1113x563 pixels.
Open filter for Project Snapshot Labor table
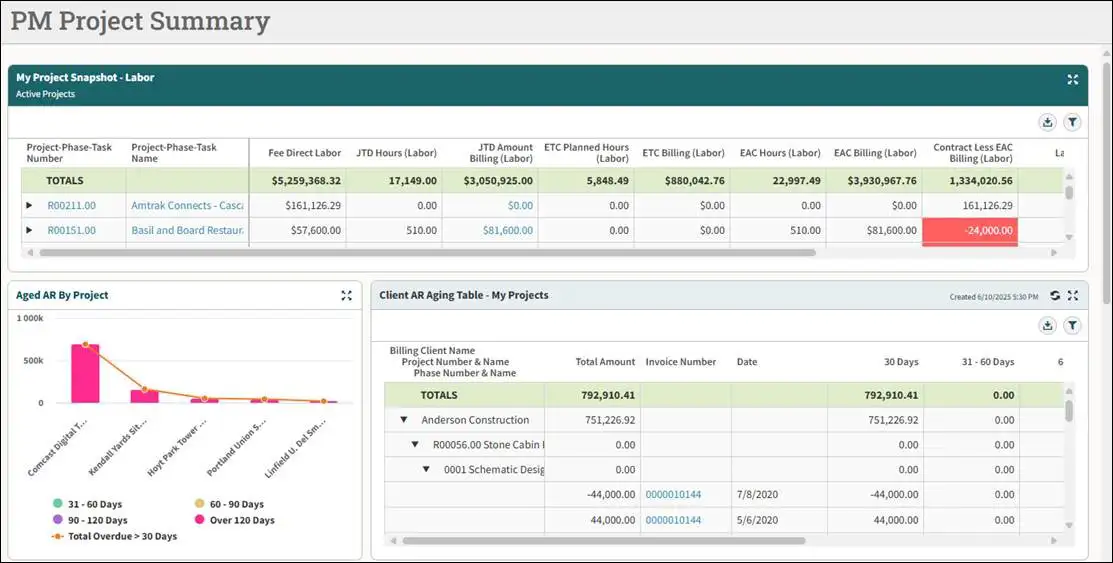pos(1072,123)
